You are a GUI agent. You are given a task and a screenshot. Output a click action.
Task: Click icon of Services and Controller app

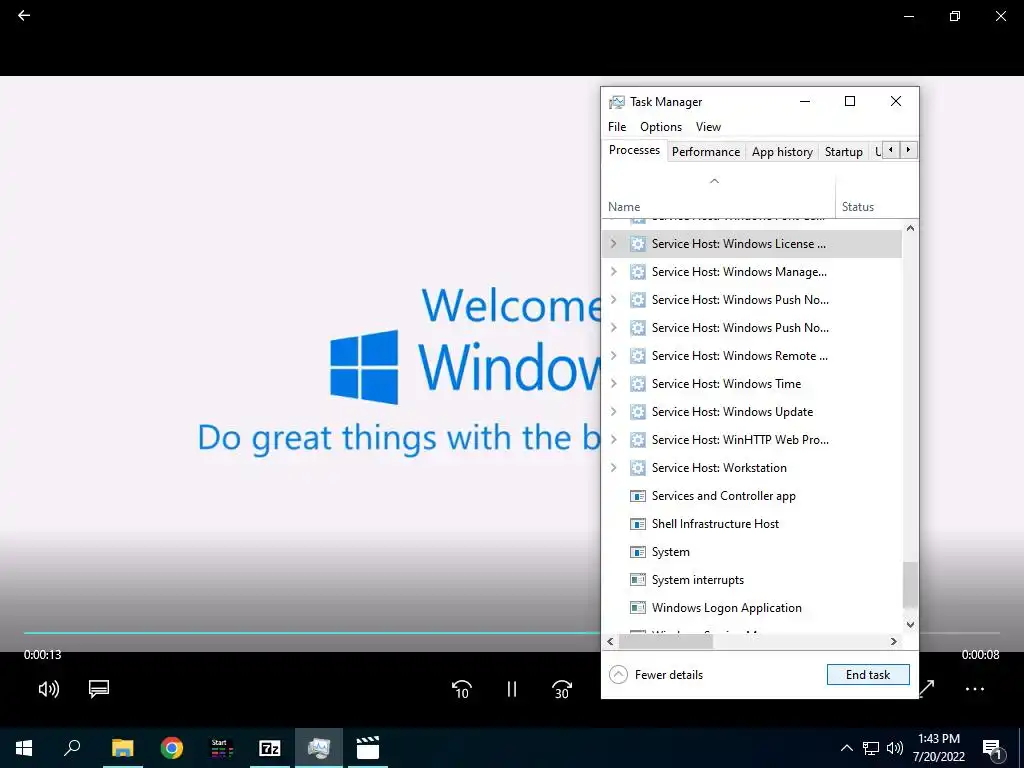[637, 496]
